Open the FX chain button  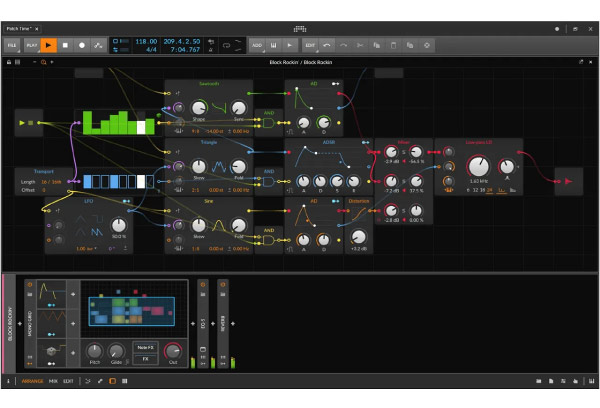pyautogui.click(x=145, y=359)
